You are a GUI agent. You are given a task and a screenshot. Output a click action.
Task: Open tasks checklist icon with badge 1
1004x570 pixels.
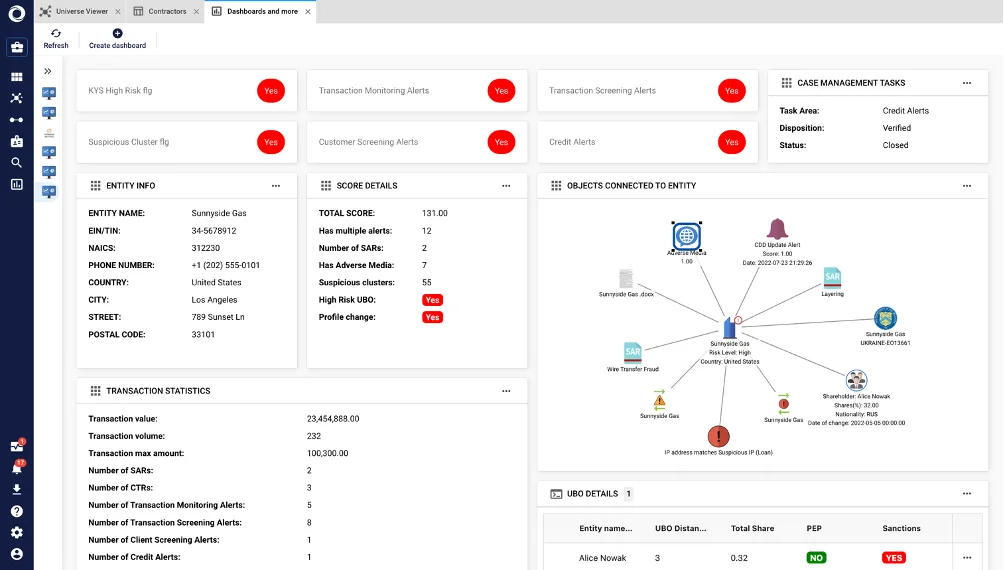pos(17,446)
